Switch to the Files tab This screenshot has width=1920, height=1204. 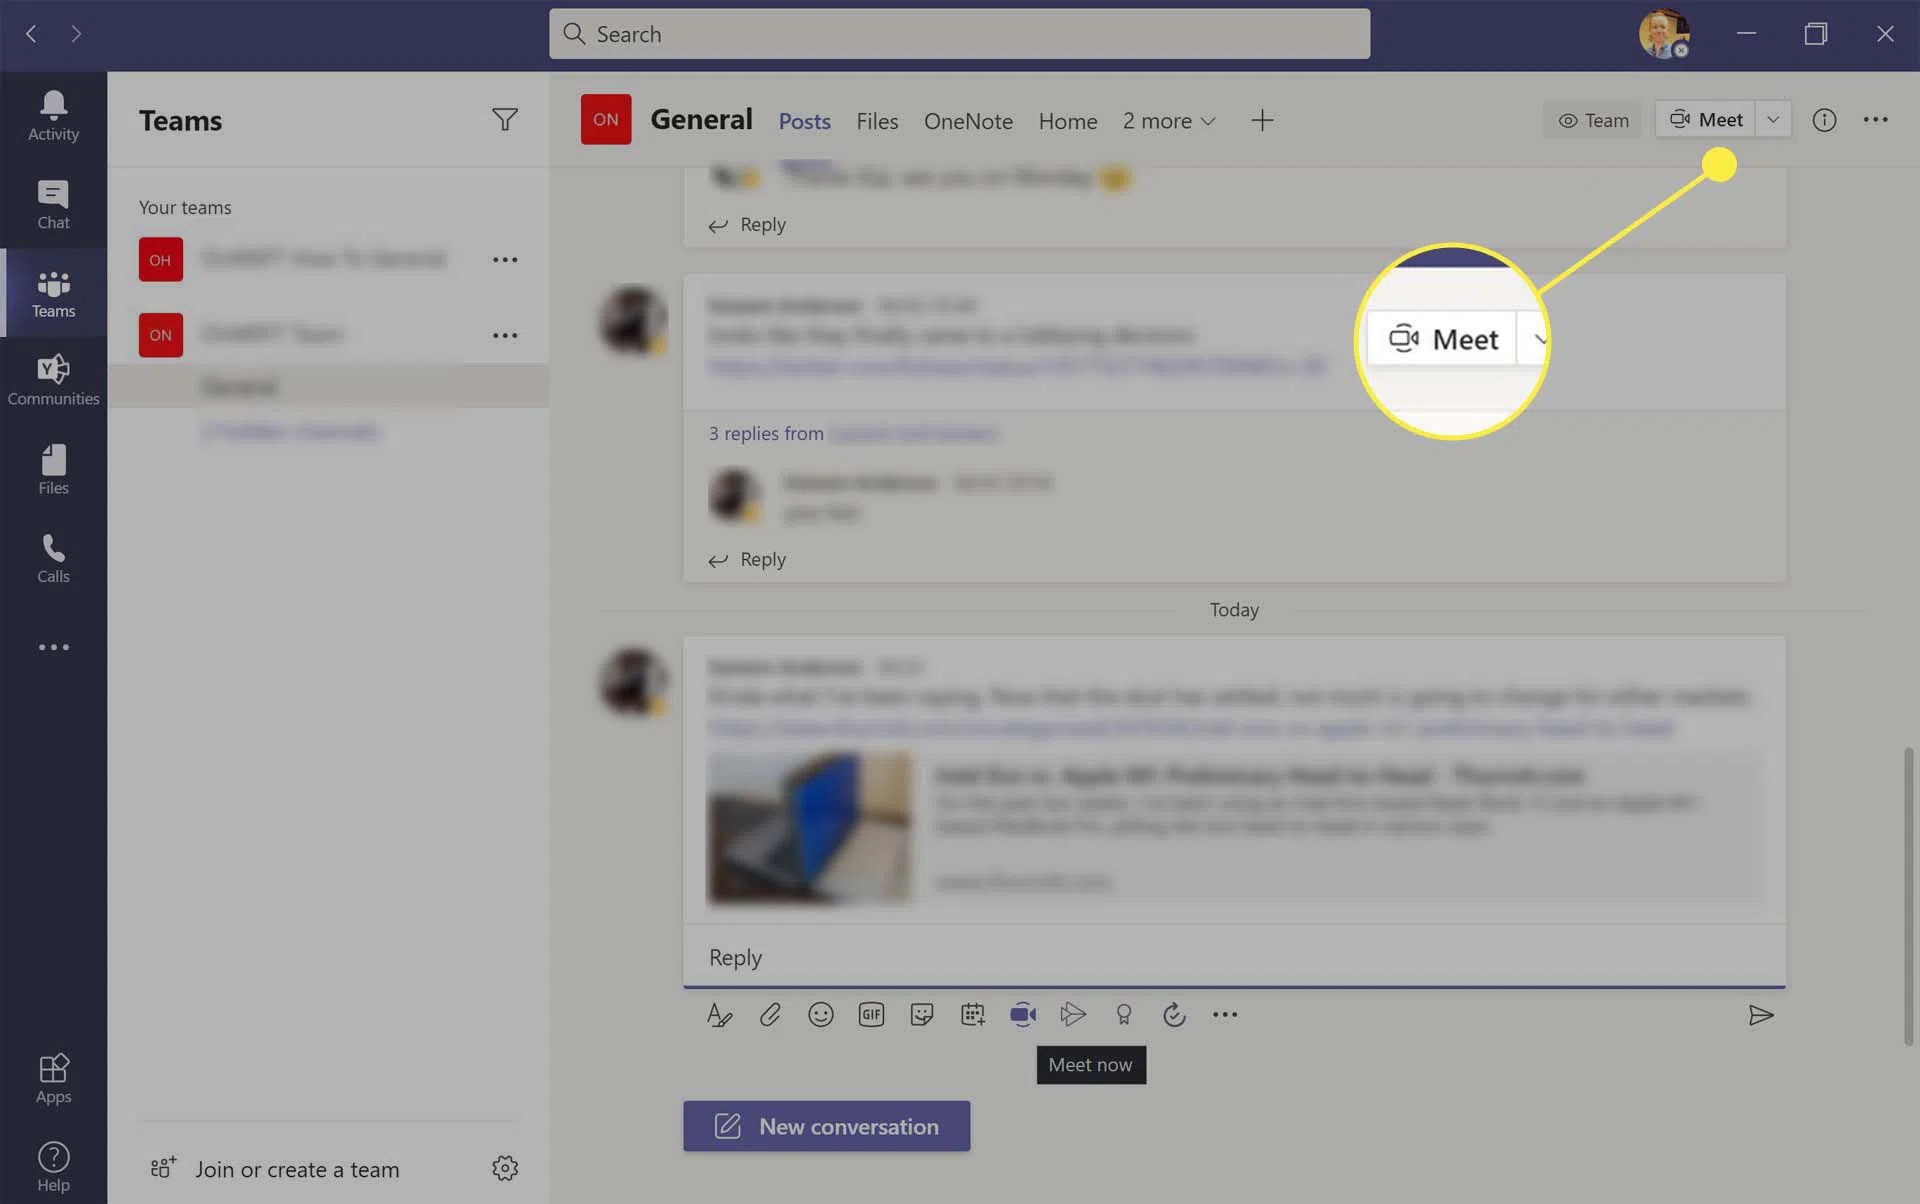tap(876, 121)
